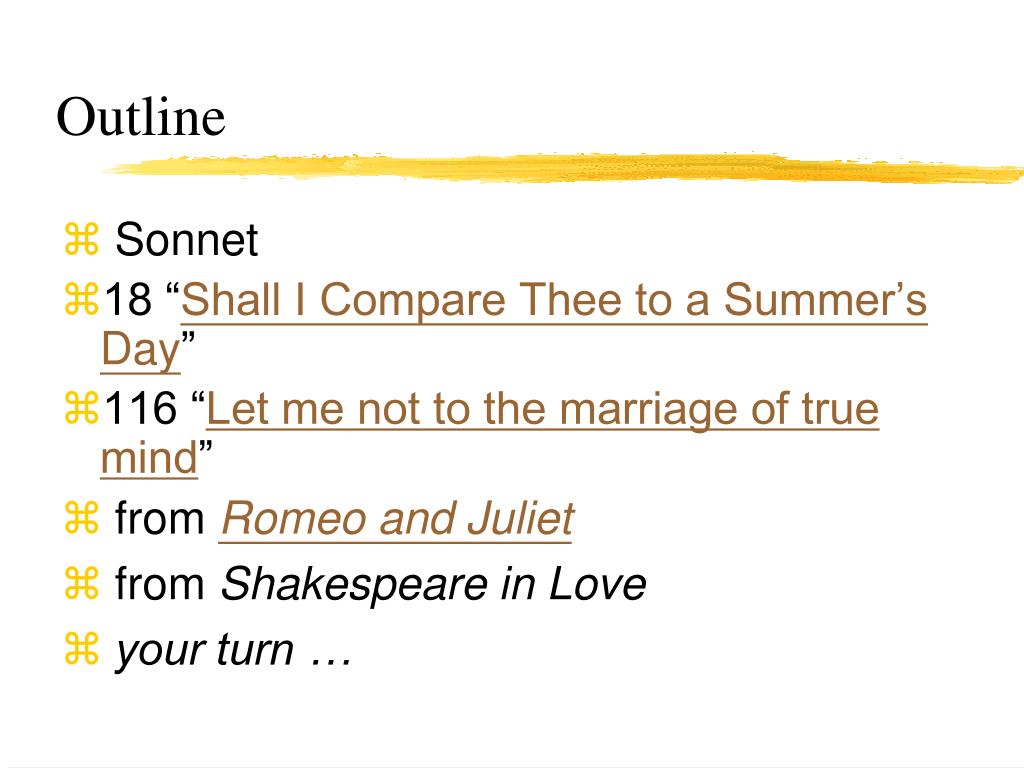Click the bullet icon before number 18
This screenshot has height=768, width=1024.
(x=81, y=299)
